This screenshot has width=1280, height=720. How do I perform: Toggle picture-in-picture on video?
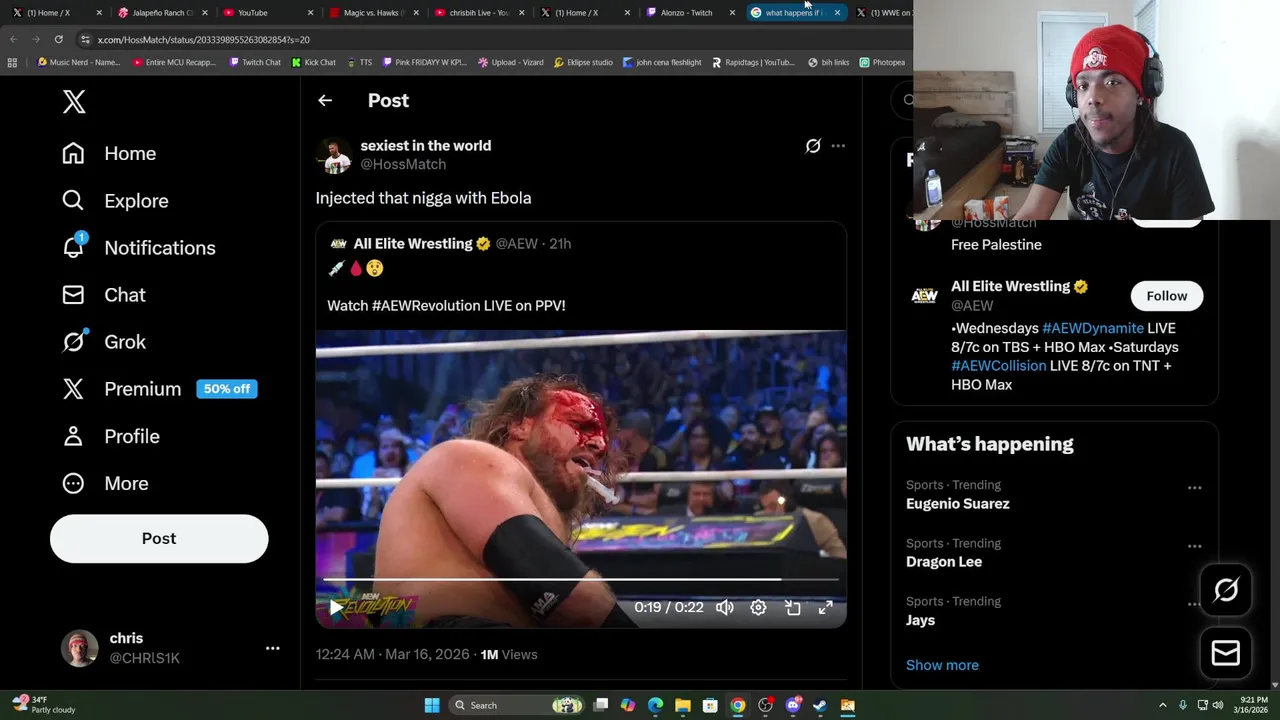coord(792,607)
